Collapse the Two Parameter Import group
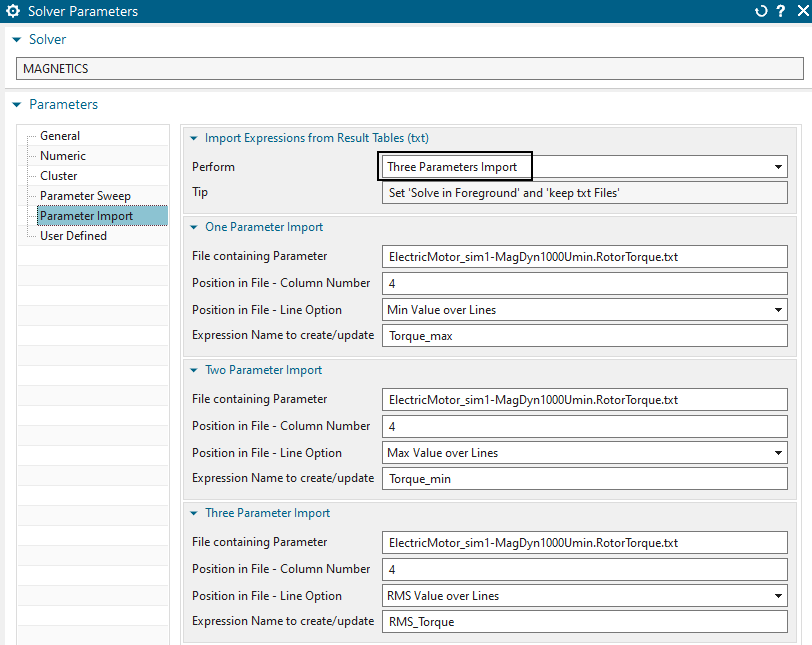 (x=193, y=370)
